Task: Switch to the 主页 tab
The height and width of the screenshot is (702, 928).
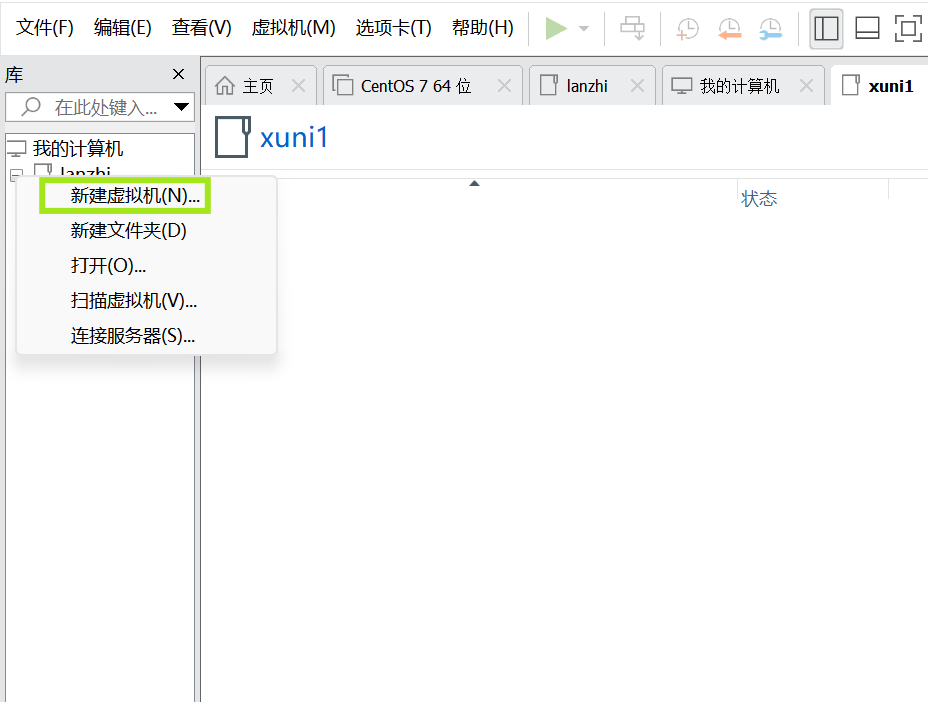Action: tap(259, 86)
